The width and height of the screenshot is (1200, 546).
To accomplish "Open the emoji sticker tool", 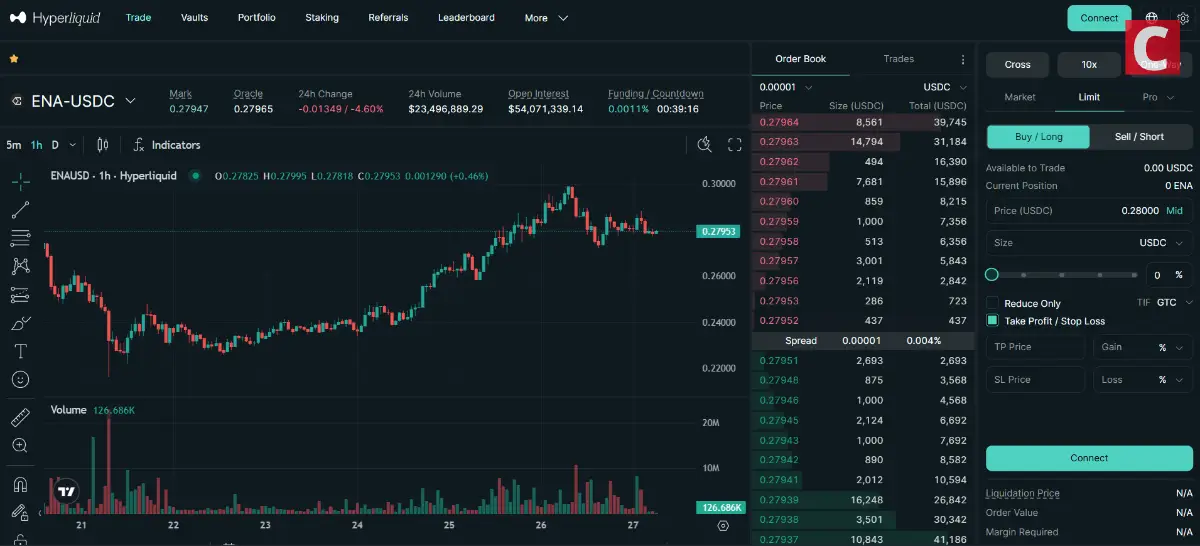I will click(x=20, y=380).
